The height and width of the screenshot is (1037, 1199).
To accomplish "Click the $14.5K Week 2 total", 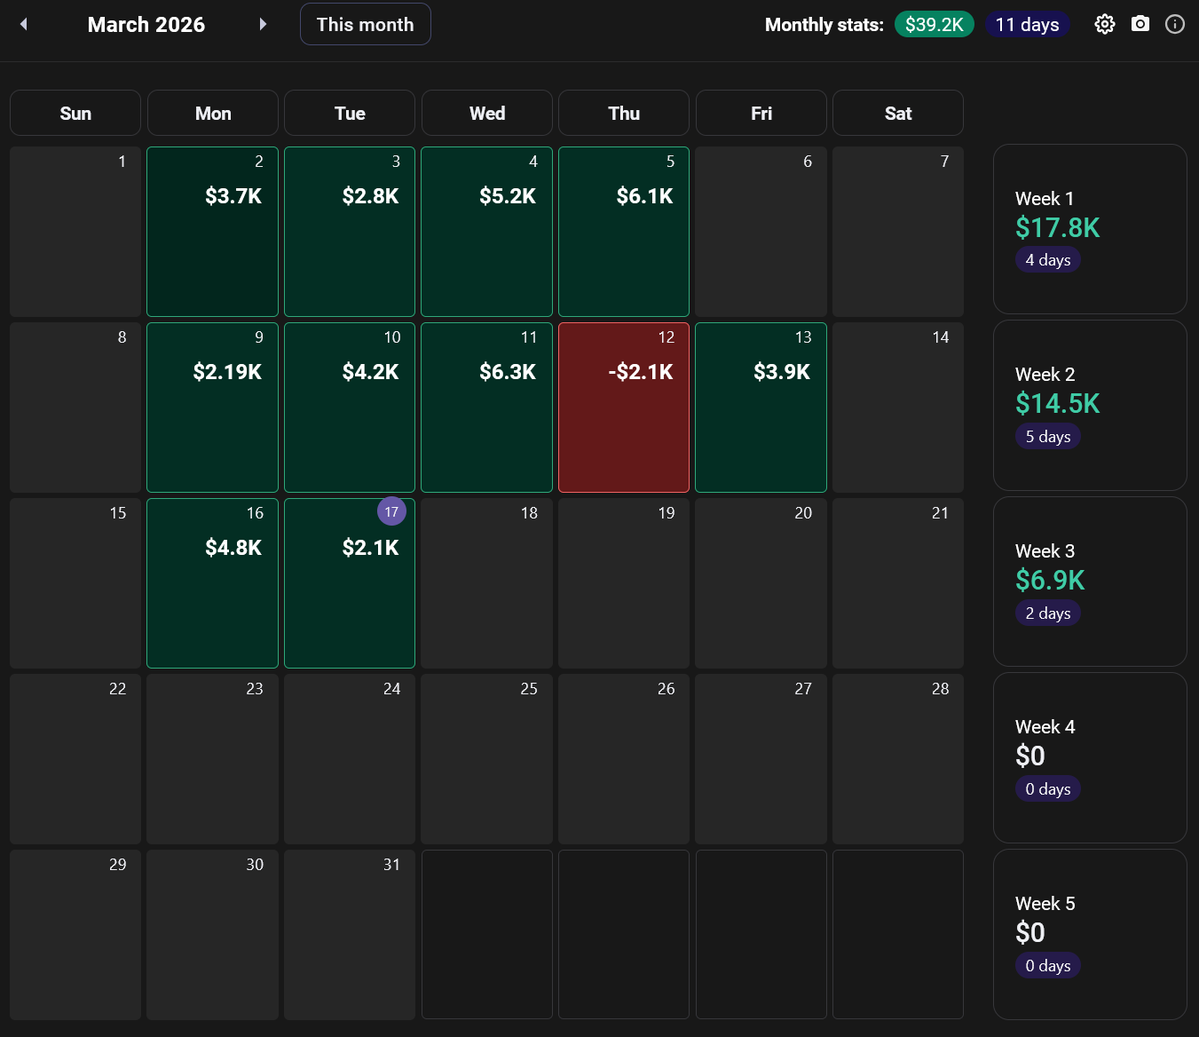I will (1058, 404).
